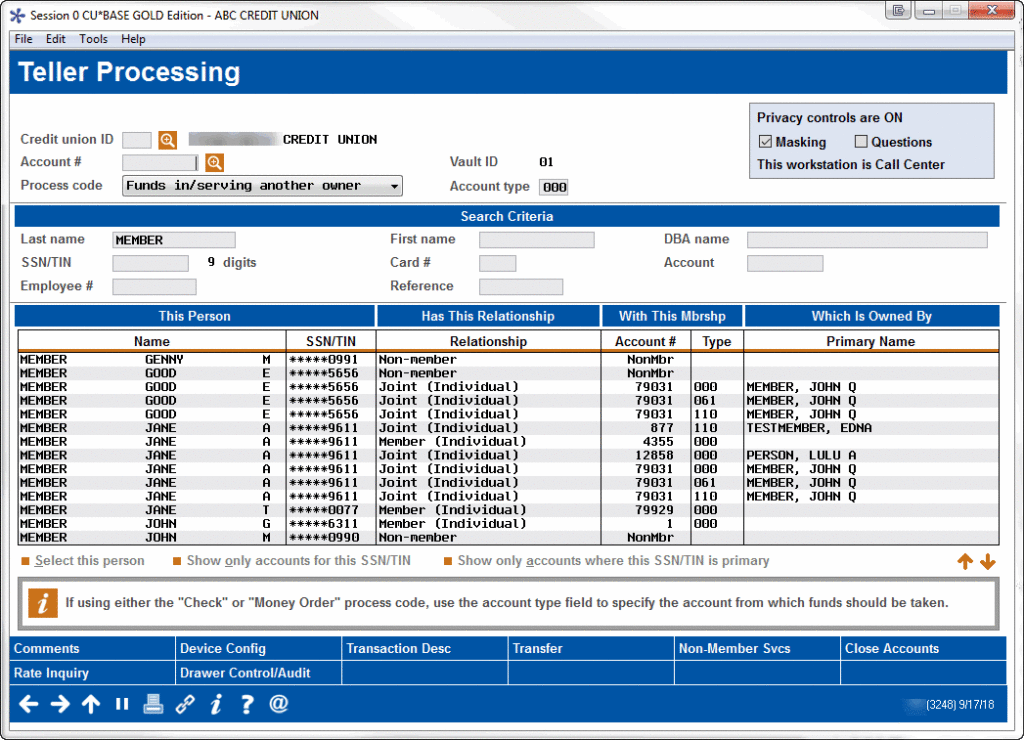Click the back arrow navigation icon
This screenshot has width=1024, height=740.
click(x=28, y=704)
